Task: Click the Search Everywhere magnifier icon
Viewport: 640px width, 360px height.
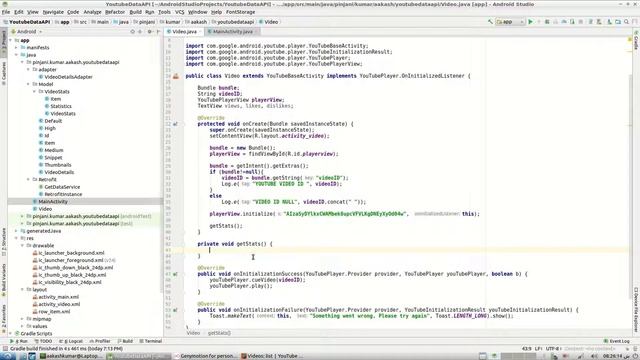Action: pos(627,22)
